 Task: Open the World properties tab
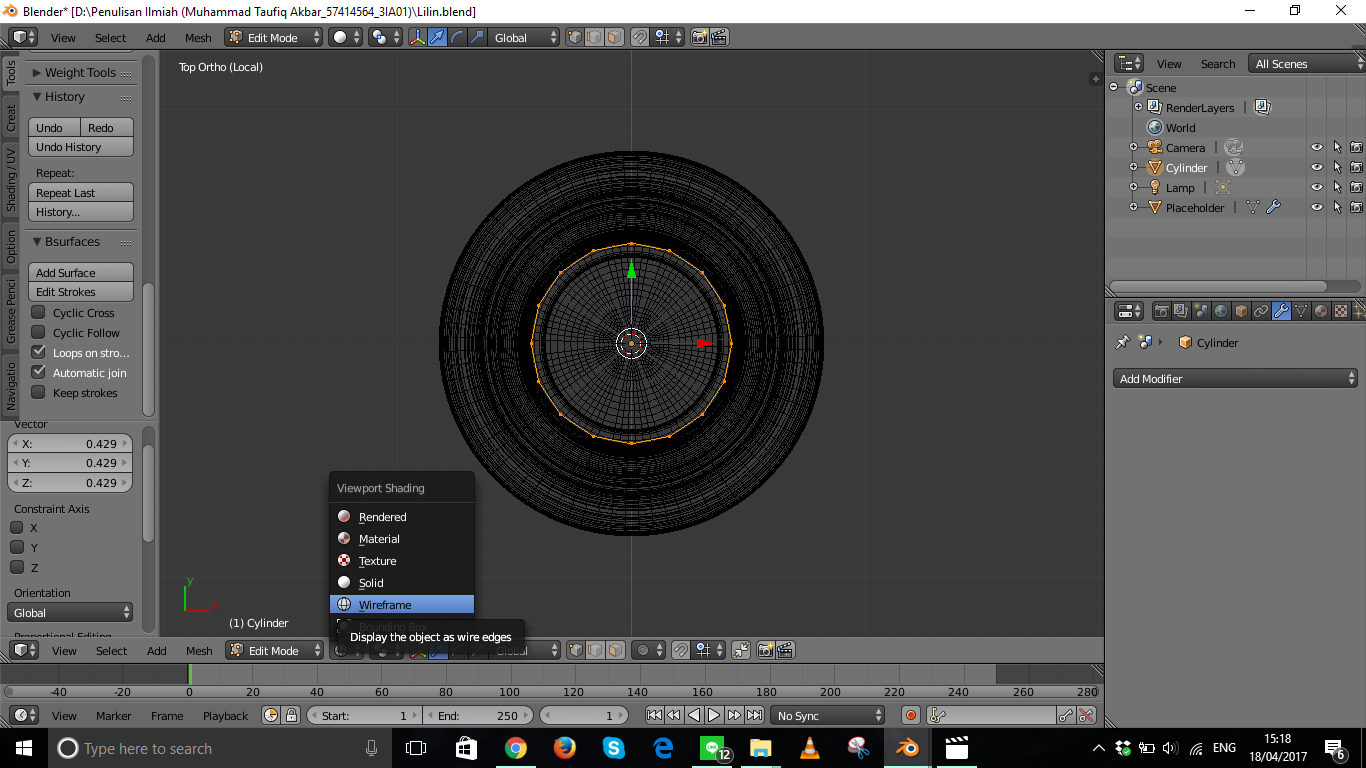coord(1221,311)
